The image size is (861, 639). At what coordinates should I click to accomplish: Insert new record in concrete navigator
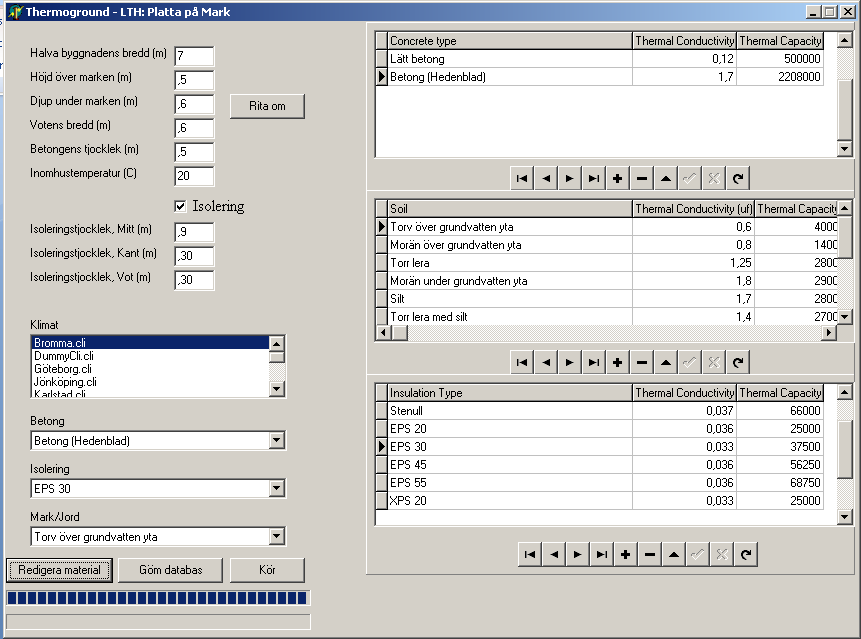pyautogui.click(x=618, y=178)
